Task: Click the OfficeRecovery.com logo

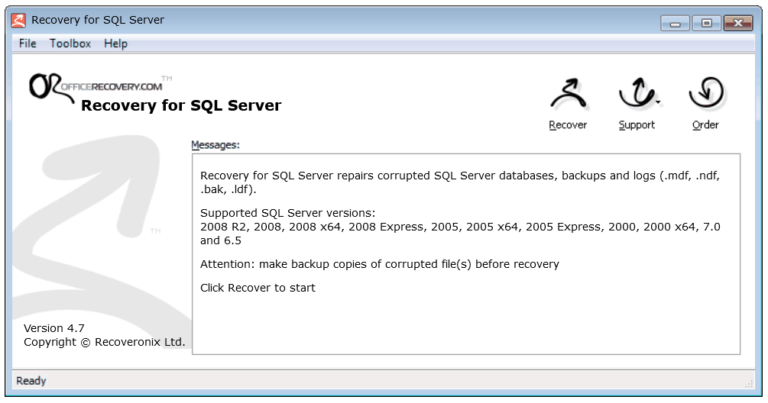Action: [x=98, y=88]
